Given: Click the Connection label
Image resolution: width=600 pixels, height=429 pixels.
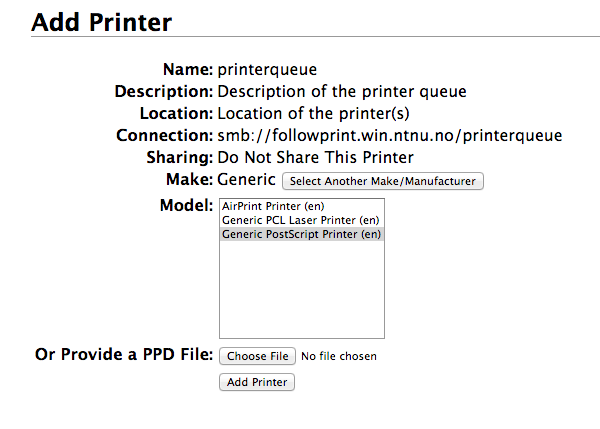Looking at the screenshot, I should coord(165,135).
